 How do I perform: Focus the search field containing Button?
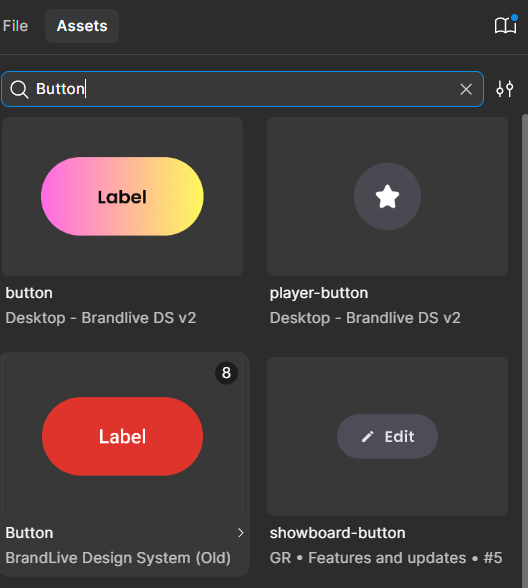[x=242, y=89]
